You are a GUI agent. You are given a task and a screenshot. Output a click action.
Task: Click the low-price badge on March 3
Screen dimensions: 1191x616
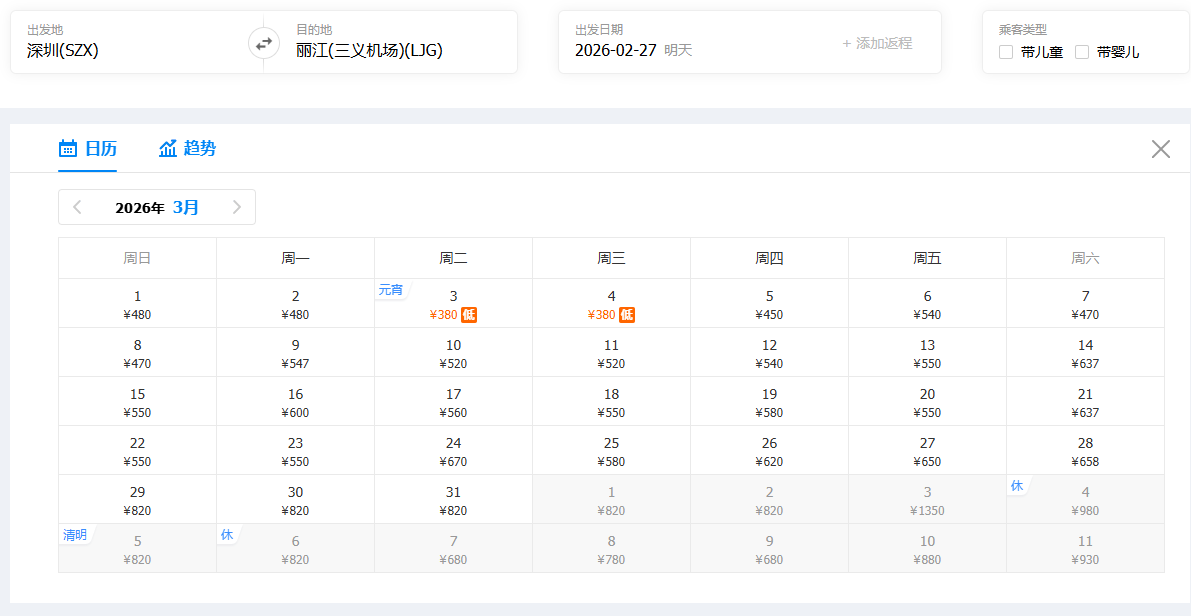tap(469, 315)
